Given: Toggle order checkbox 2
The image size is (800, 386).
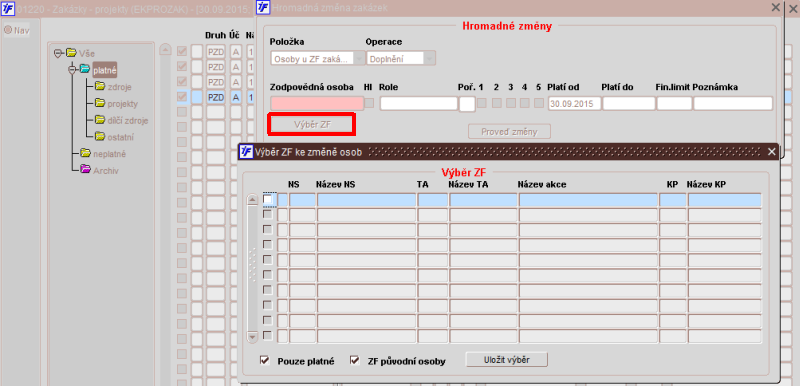Looking at the screenshot, I should (496, 103).
